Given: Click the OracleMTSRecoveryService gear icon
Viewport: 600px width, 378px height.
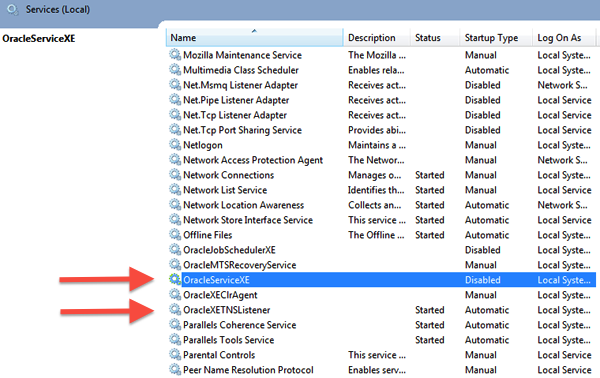Looking at the screenshot, I should [175, 265].
